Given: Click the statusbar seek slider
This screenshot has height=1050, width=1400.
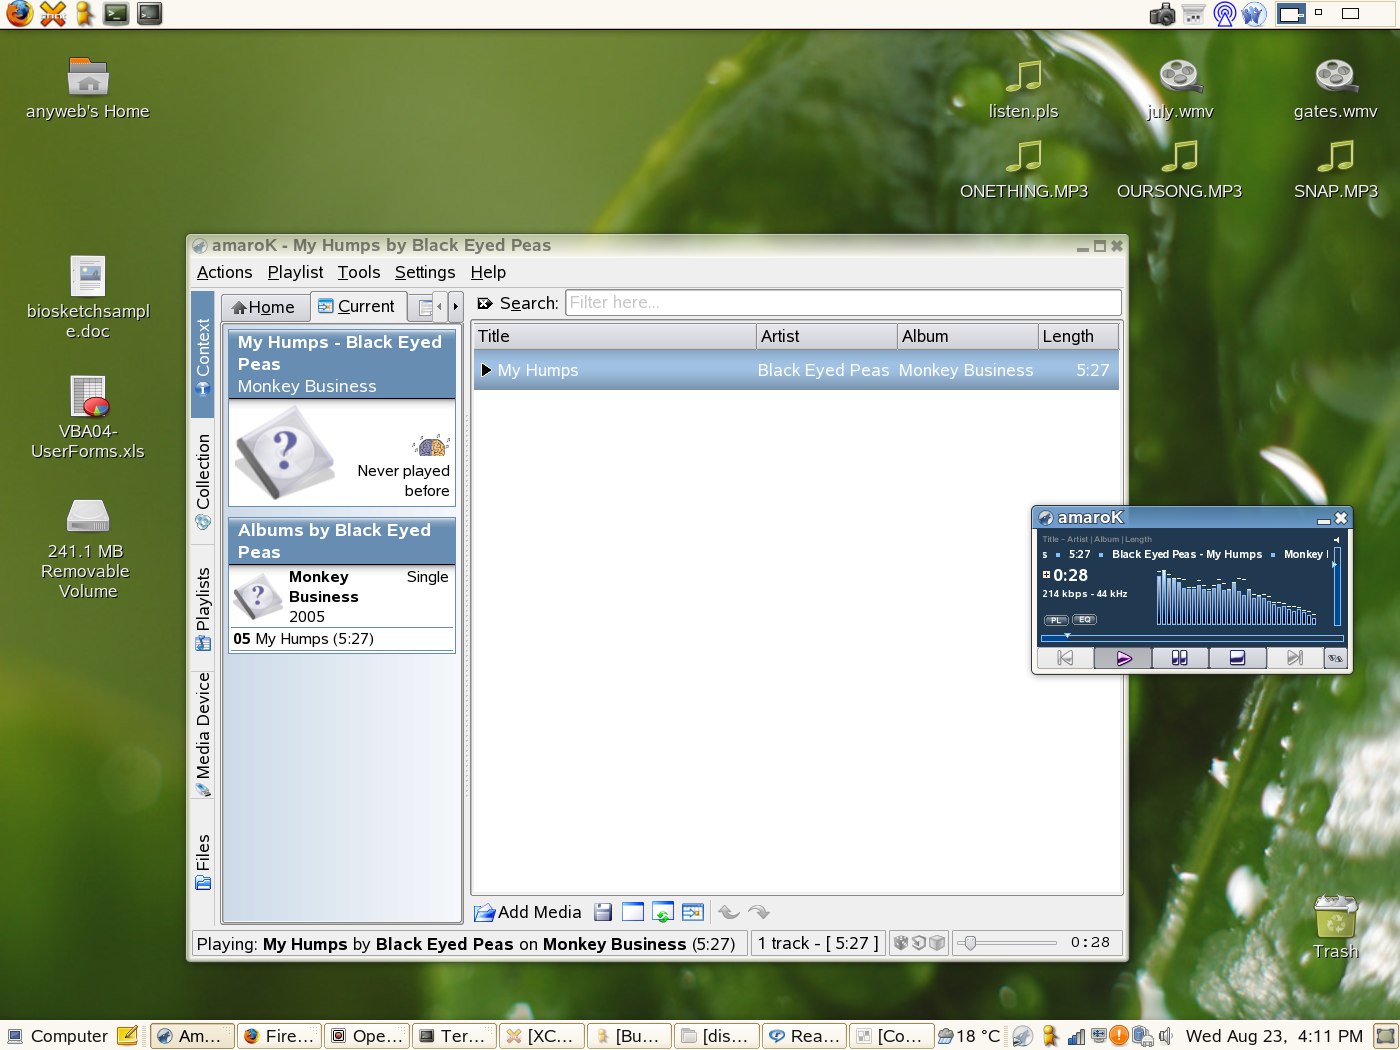Looking at the screenshot, I should coord(1007,942).
